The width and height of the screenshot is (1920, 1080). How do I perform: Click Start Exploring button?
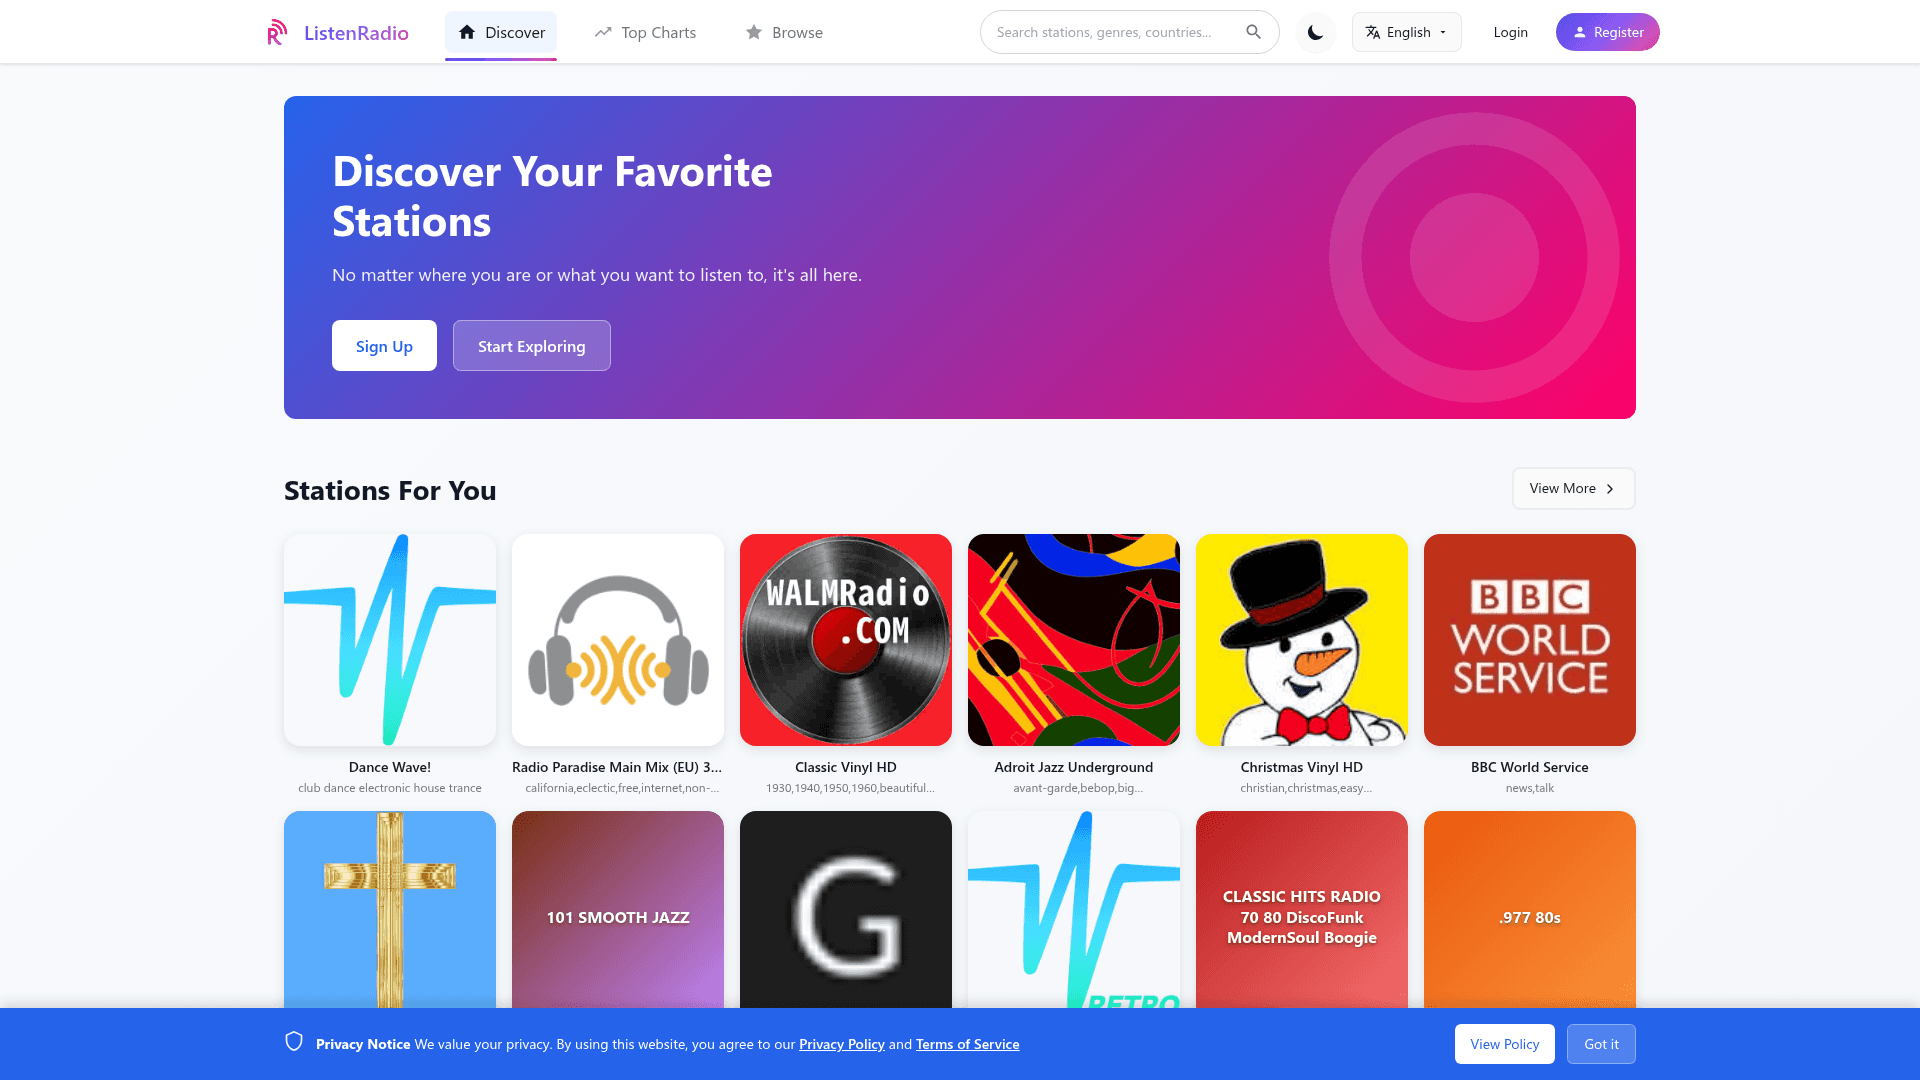pyautogui.click(x=531, y=346)
